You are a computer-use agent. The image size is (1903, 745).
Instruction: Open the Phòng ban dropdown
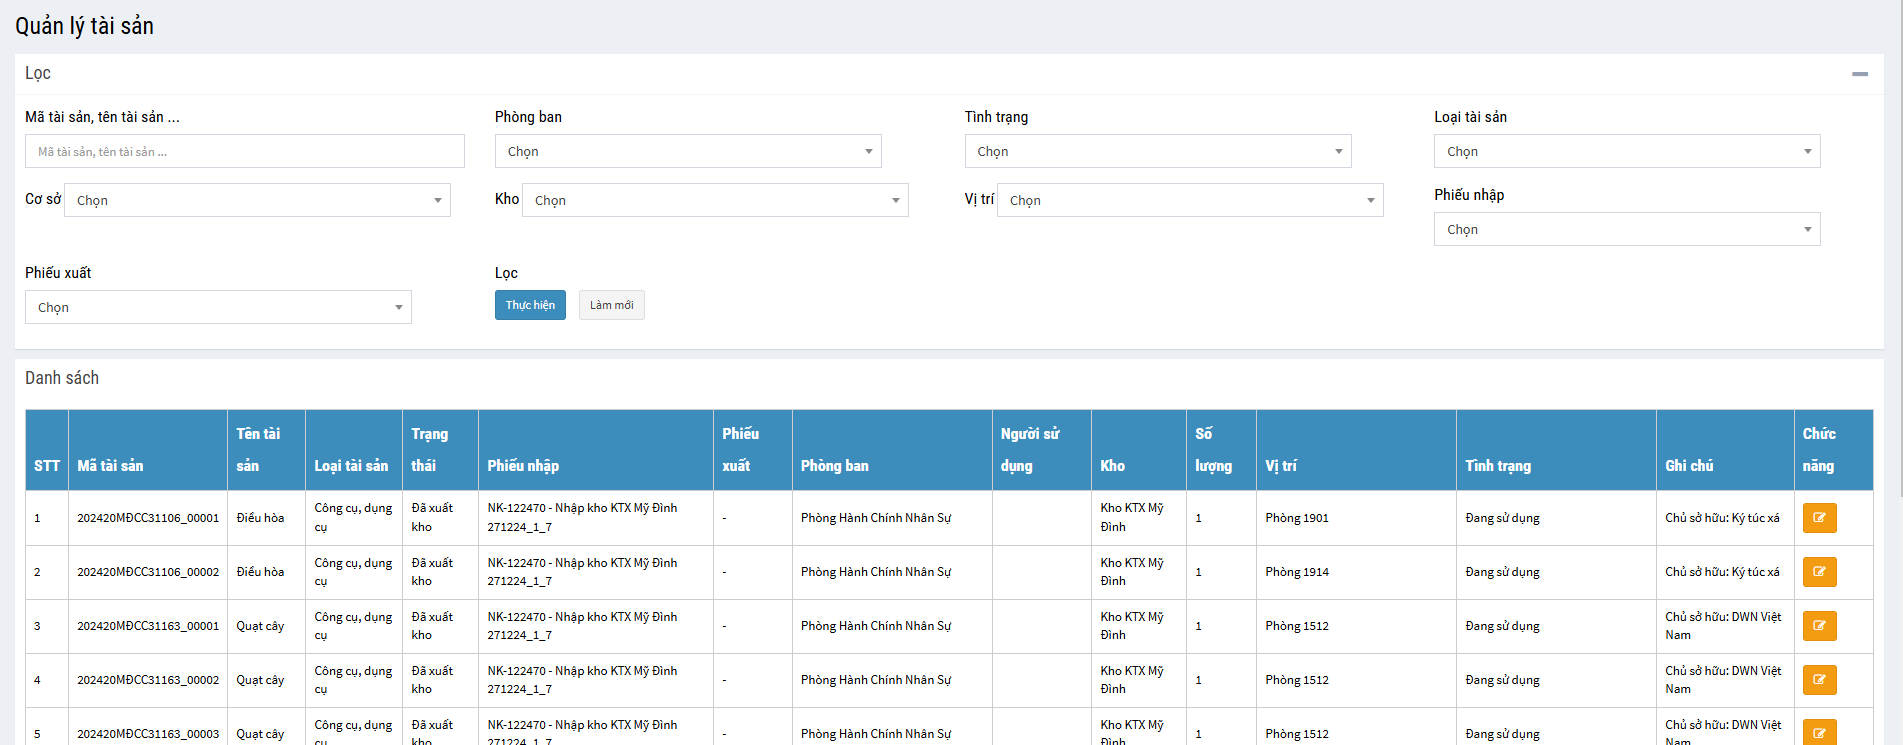click(x=688, y=152)
